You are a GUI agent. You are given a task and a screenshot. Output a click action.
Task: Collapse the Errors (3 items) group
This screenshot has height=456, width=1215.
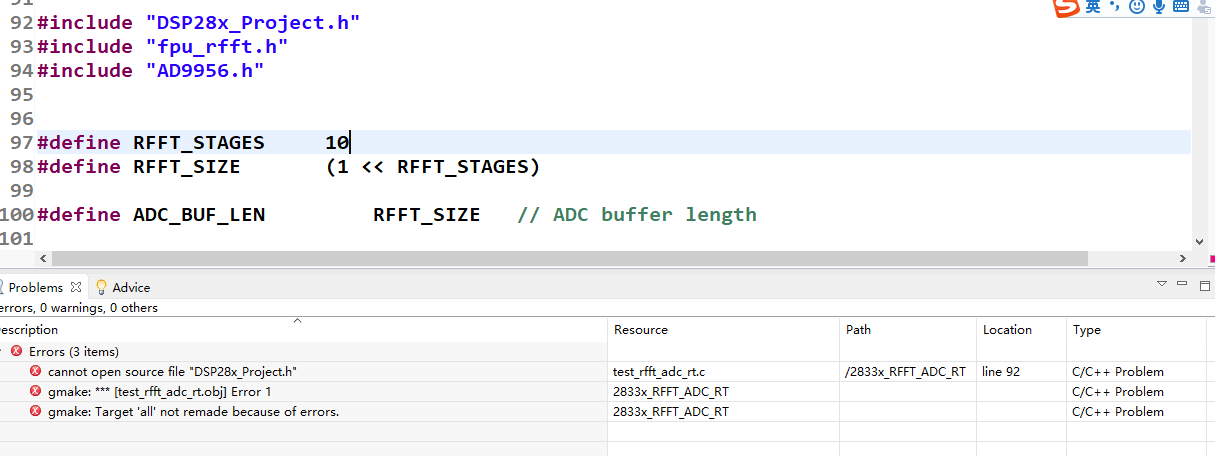tap(3, 351)
